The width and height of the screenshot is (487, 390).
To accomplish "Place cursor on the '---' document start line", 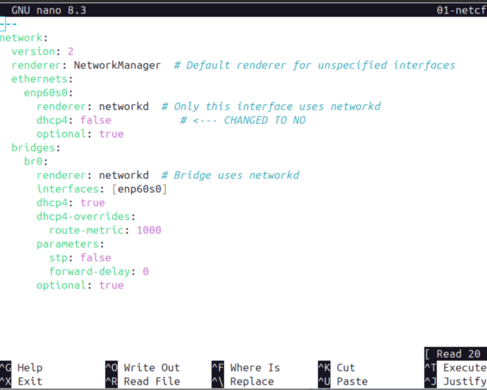I will click(x=8, y=24).
